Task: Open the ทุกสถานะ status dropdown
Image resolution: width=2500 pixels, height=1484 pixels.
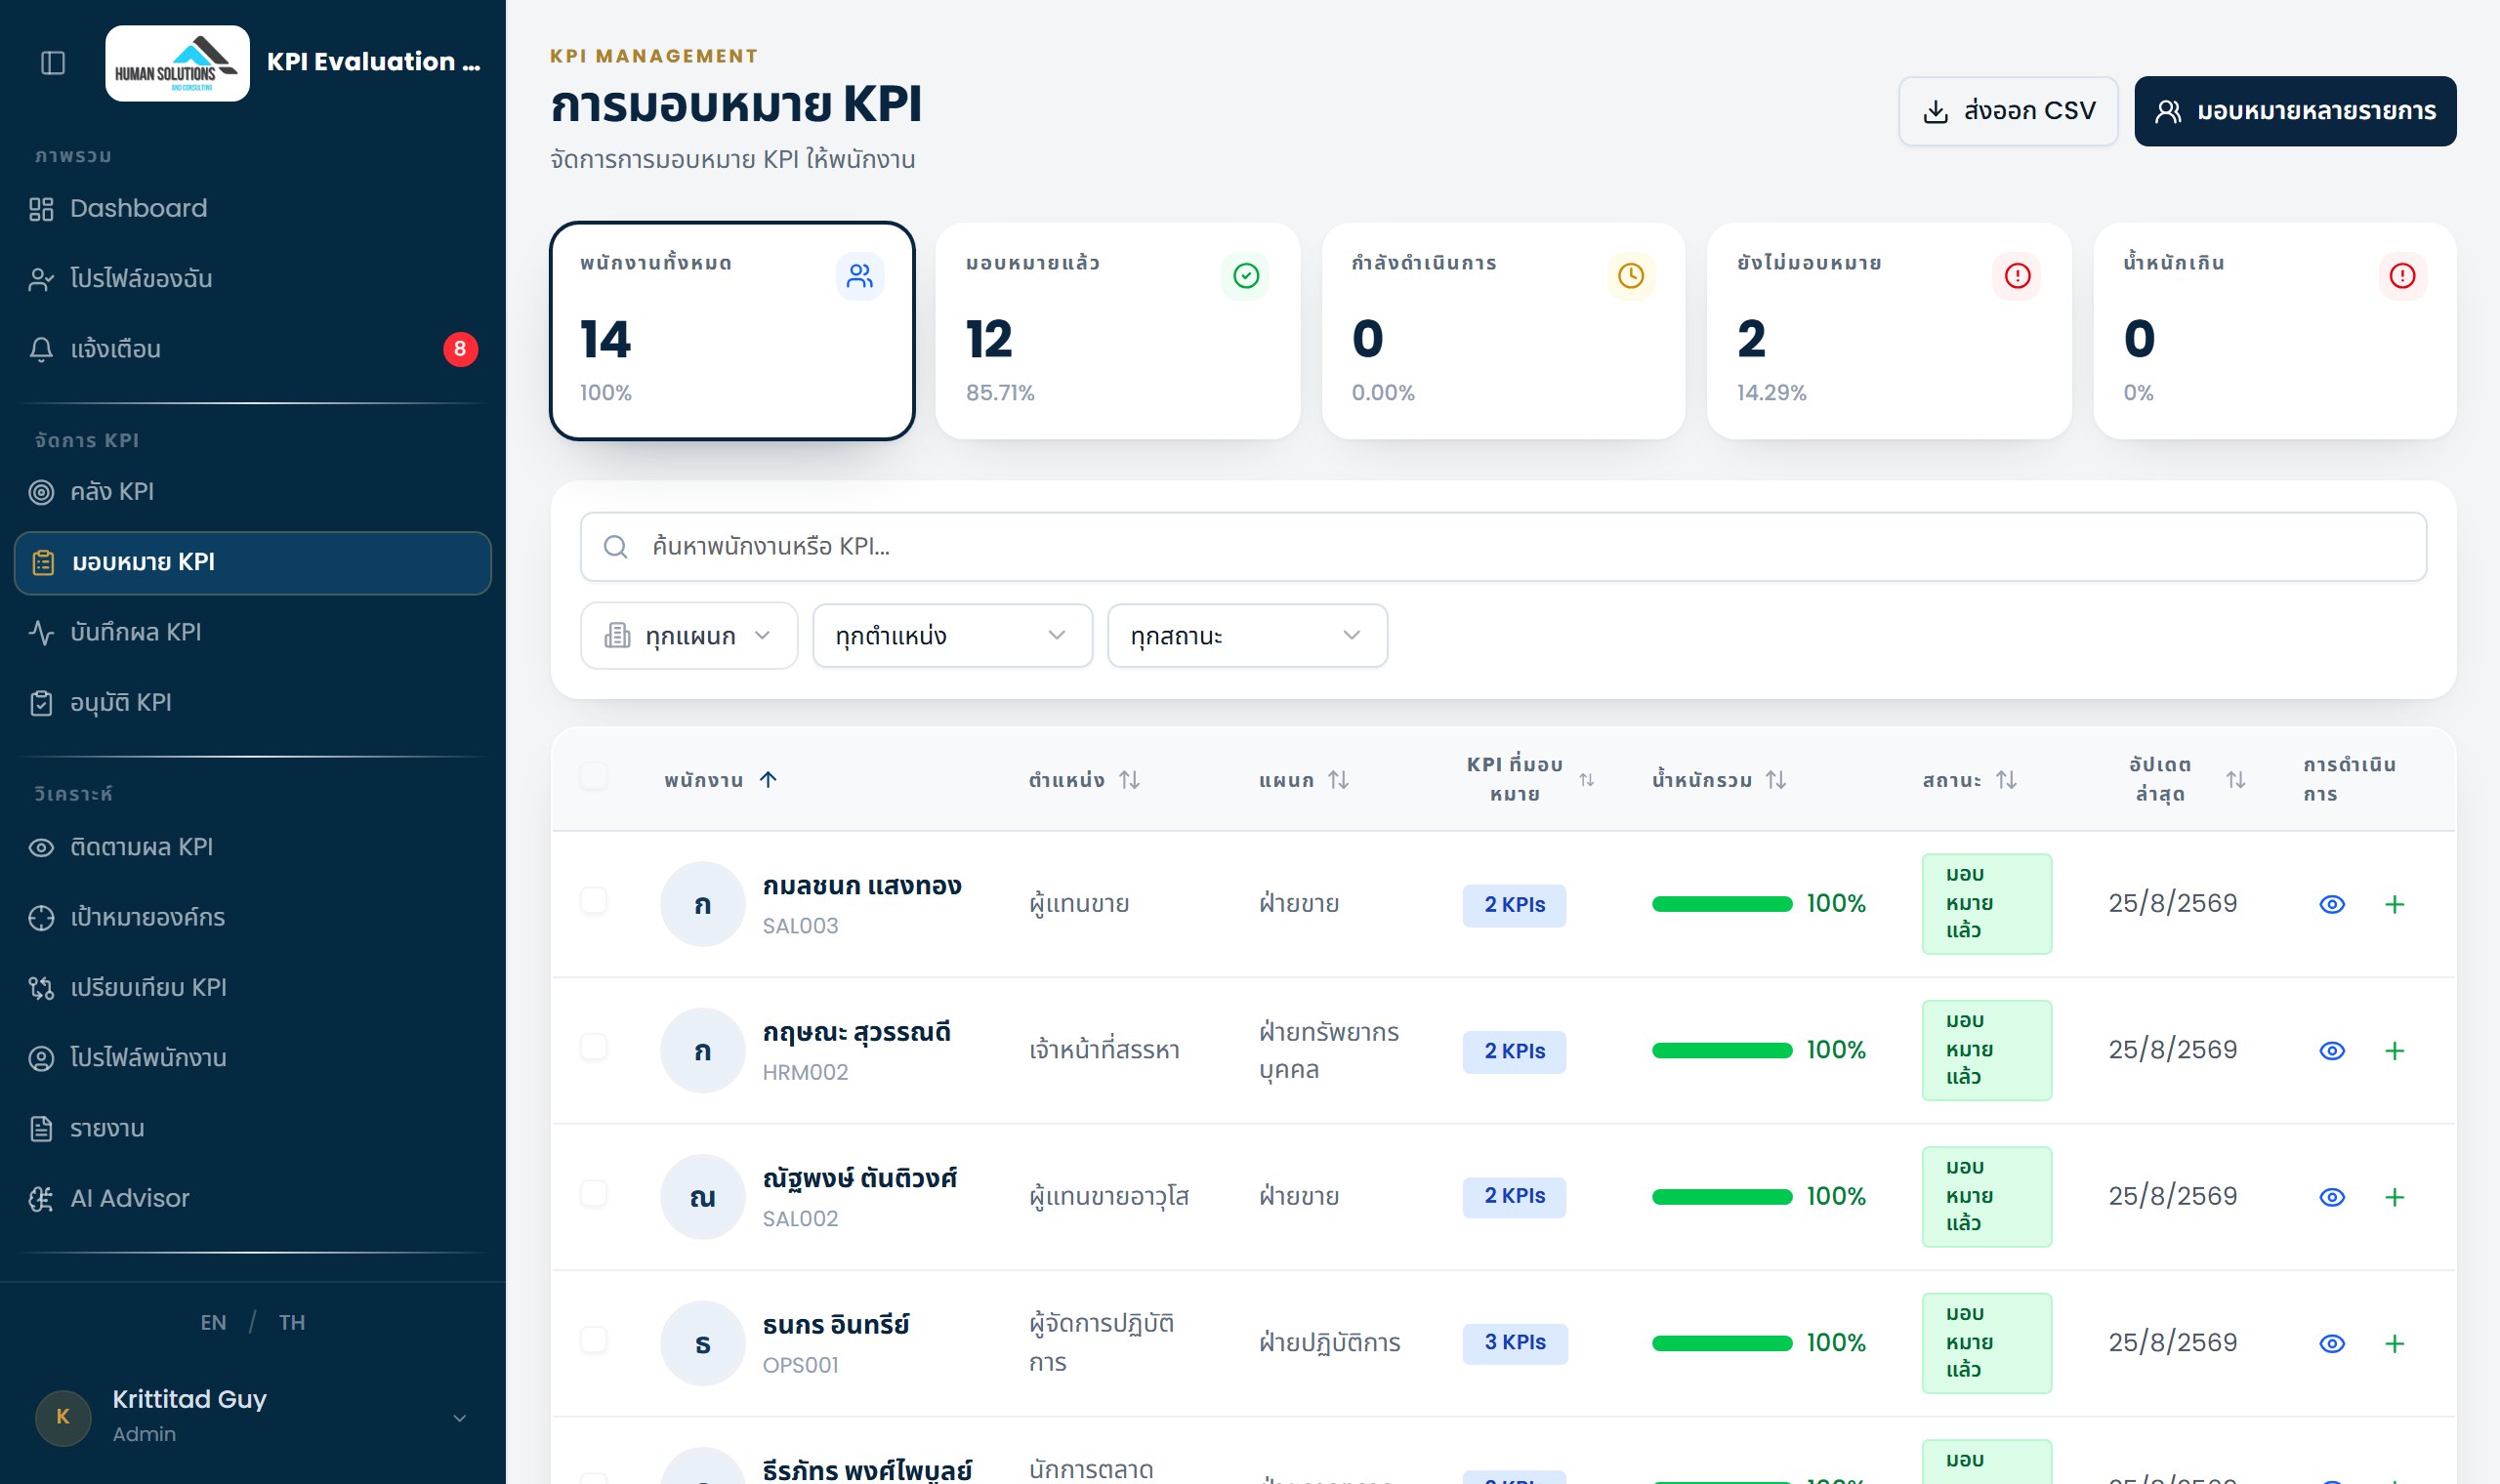Action: point(1247,635)
